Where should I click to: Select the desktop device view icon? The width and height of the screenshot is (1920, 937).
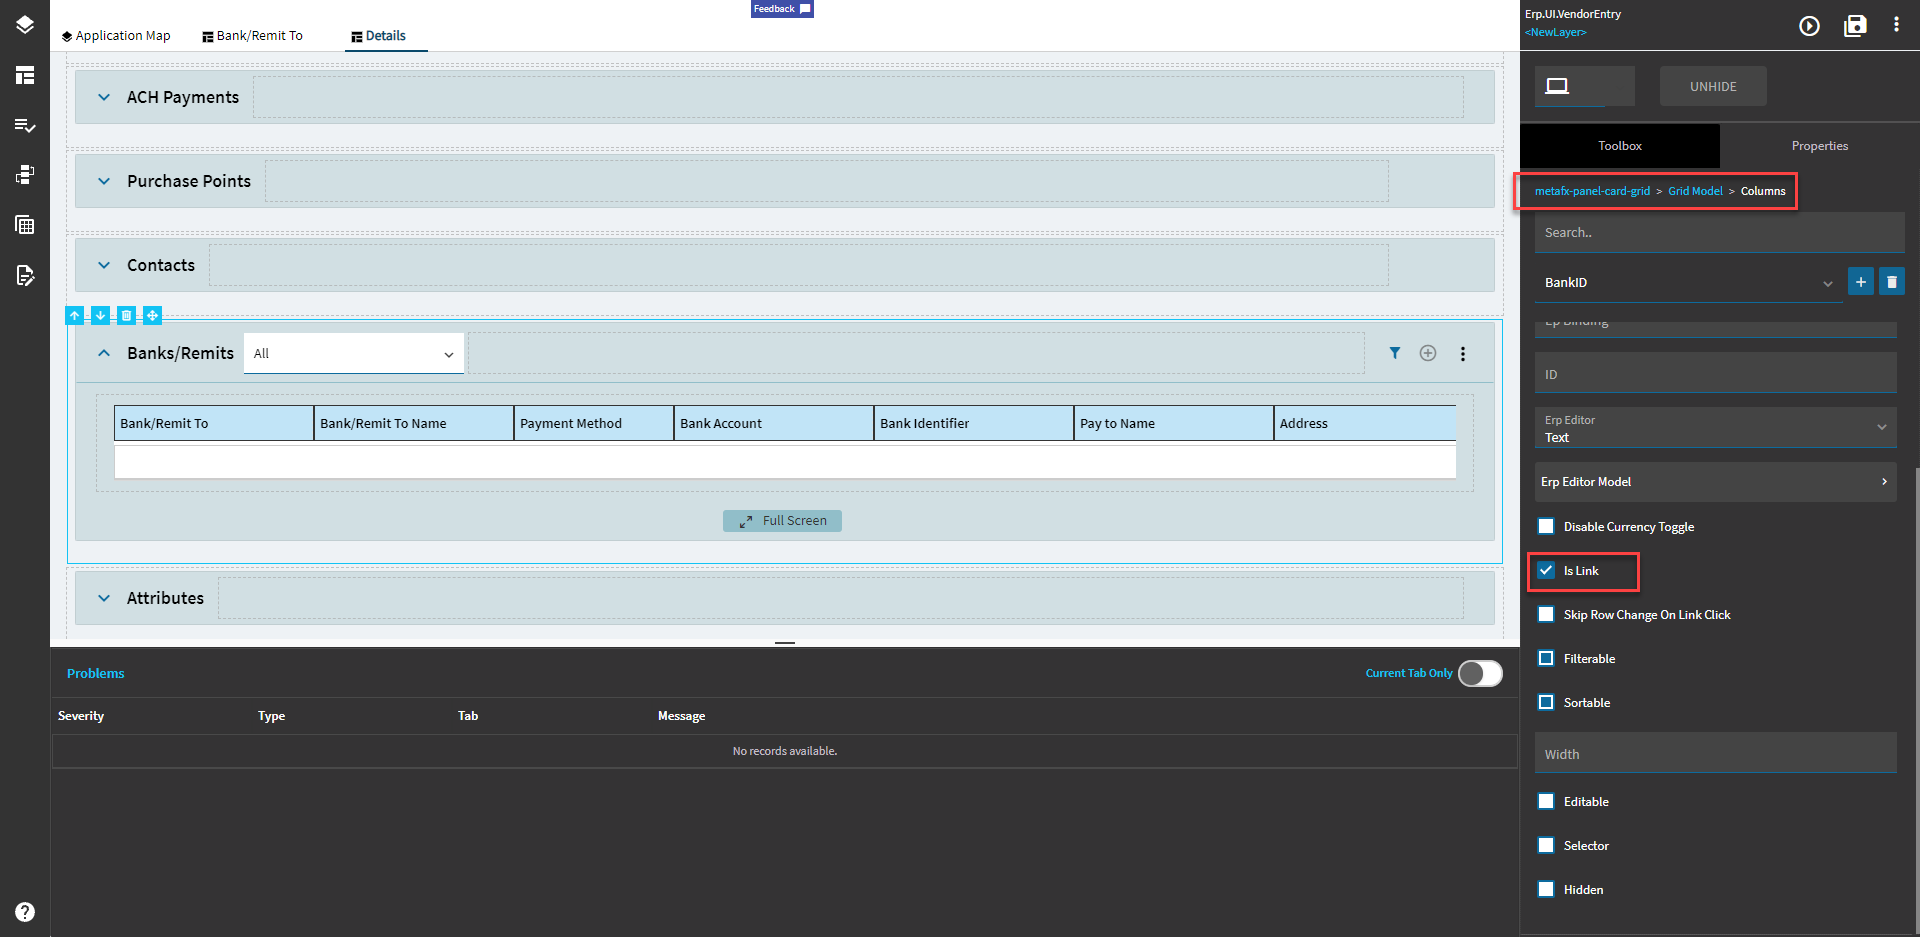1557,86
